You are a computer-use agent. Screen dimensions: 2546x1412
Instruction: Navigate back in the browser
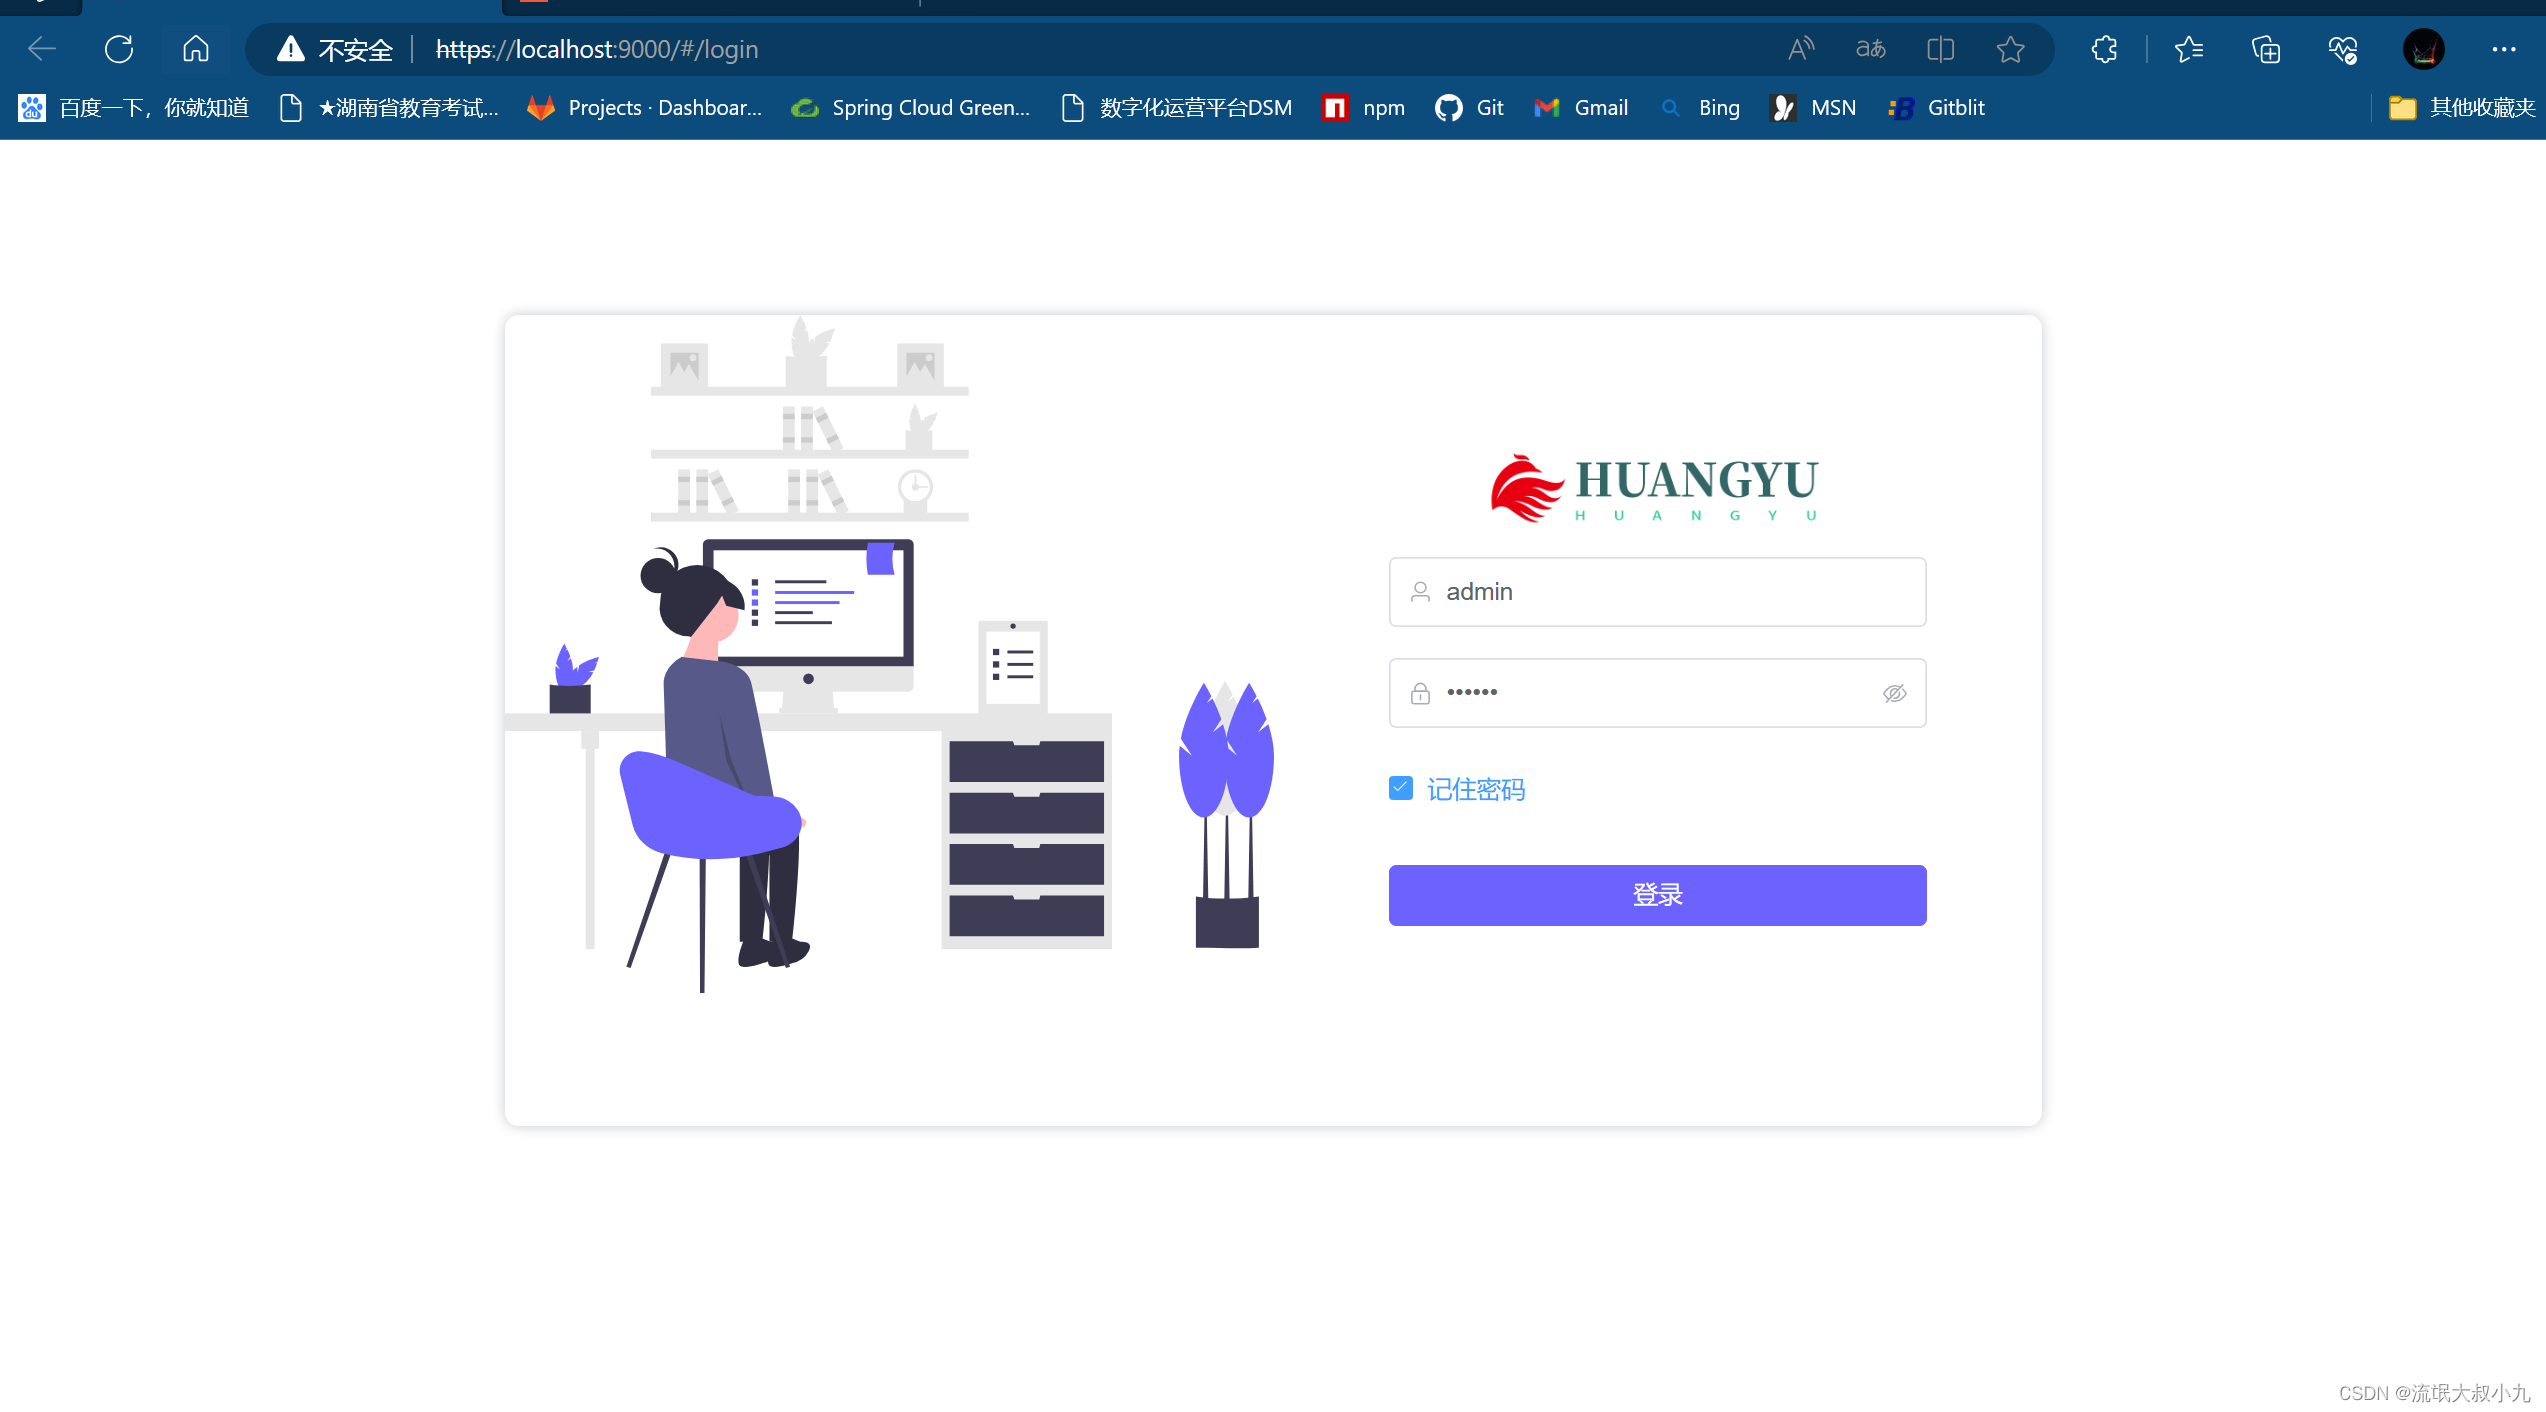click(x=40, y=49)
